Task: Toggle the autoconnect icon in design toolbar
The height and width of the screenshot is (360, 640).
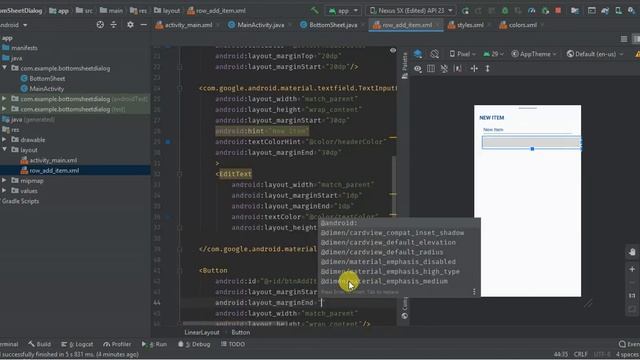Action: [x=444, y=69]
